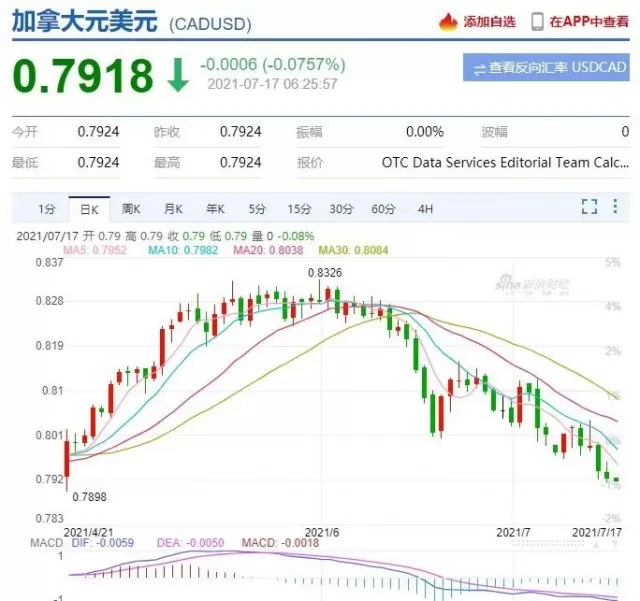640x601 pixels.
Task: Click the small up triangle near 2021/7/17
Action: 596,544
